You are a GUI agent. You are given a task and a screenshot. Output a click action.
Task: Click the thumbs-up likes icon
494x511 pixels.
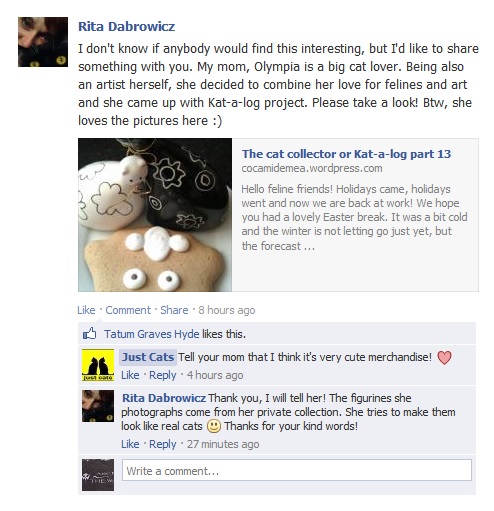click(89, 333)
